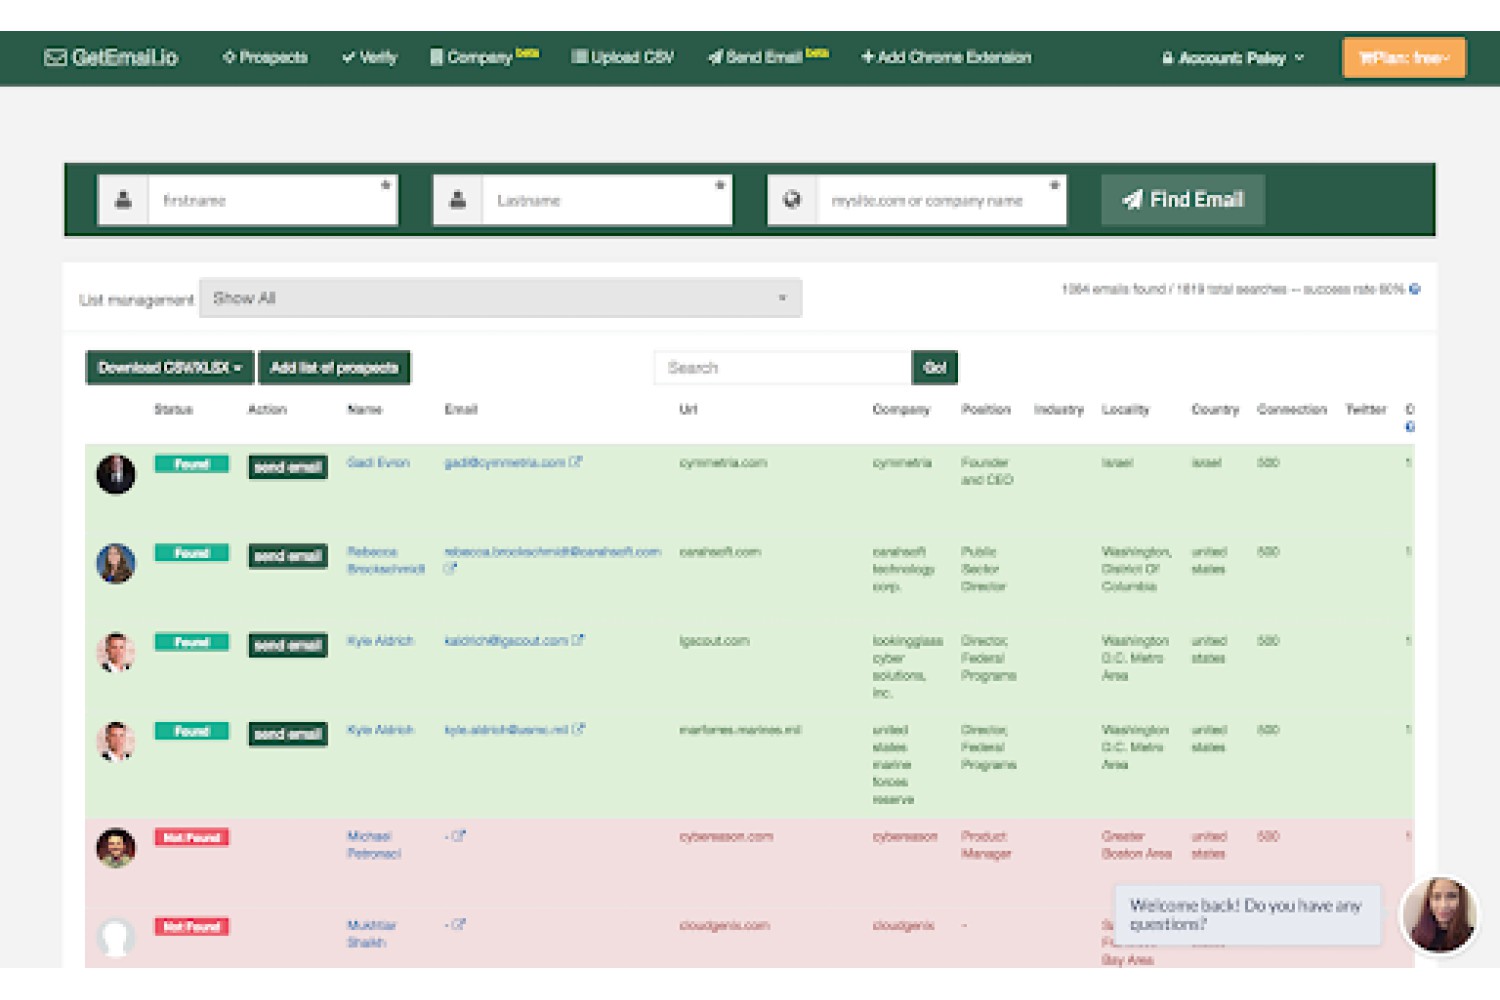The image size is (1500, 1000).
Task: Click Add list of prospects button
Action: (x=334, y=368)
